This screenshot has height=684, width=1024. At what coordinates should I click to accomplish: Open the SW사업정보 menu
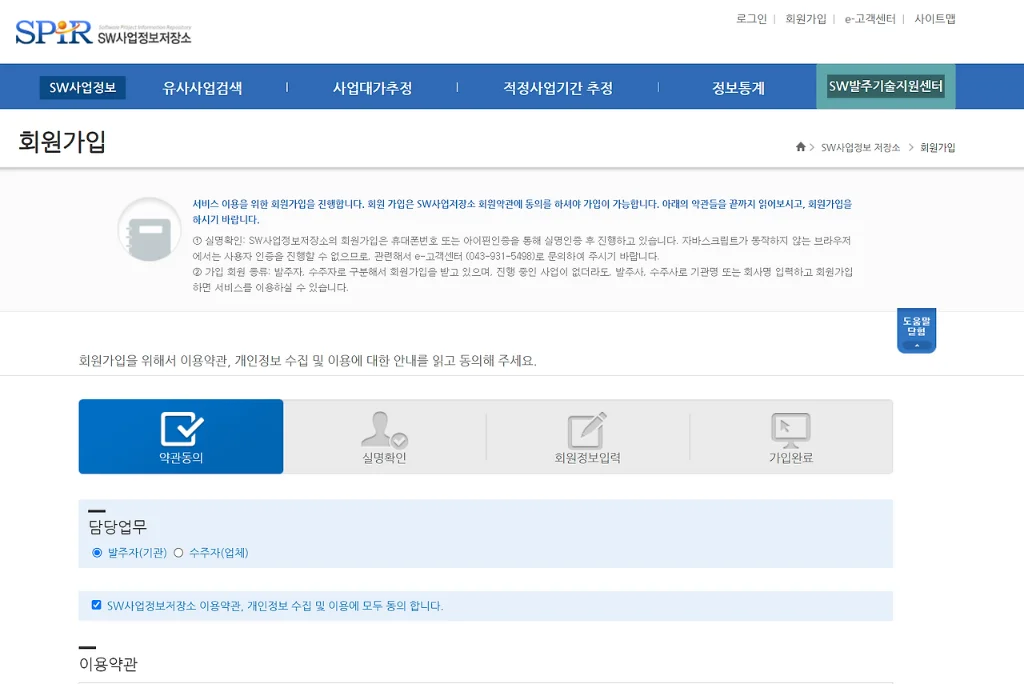(82, 87)
